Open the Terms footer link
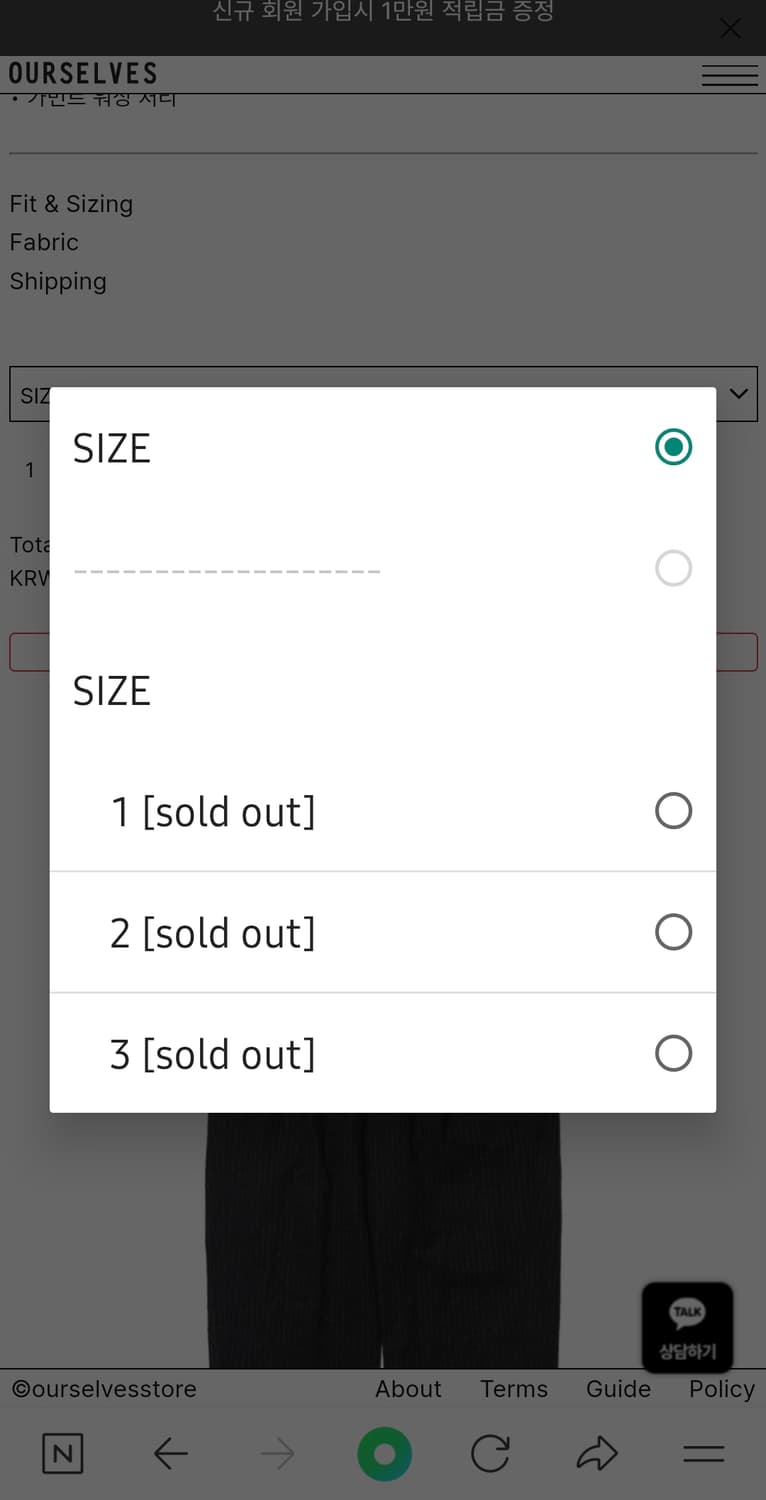766x1500 pixels. 514,1389
